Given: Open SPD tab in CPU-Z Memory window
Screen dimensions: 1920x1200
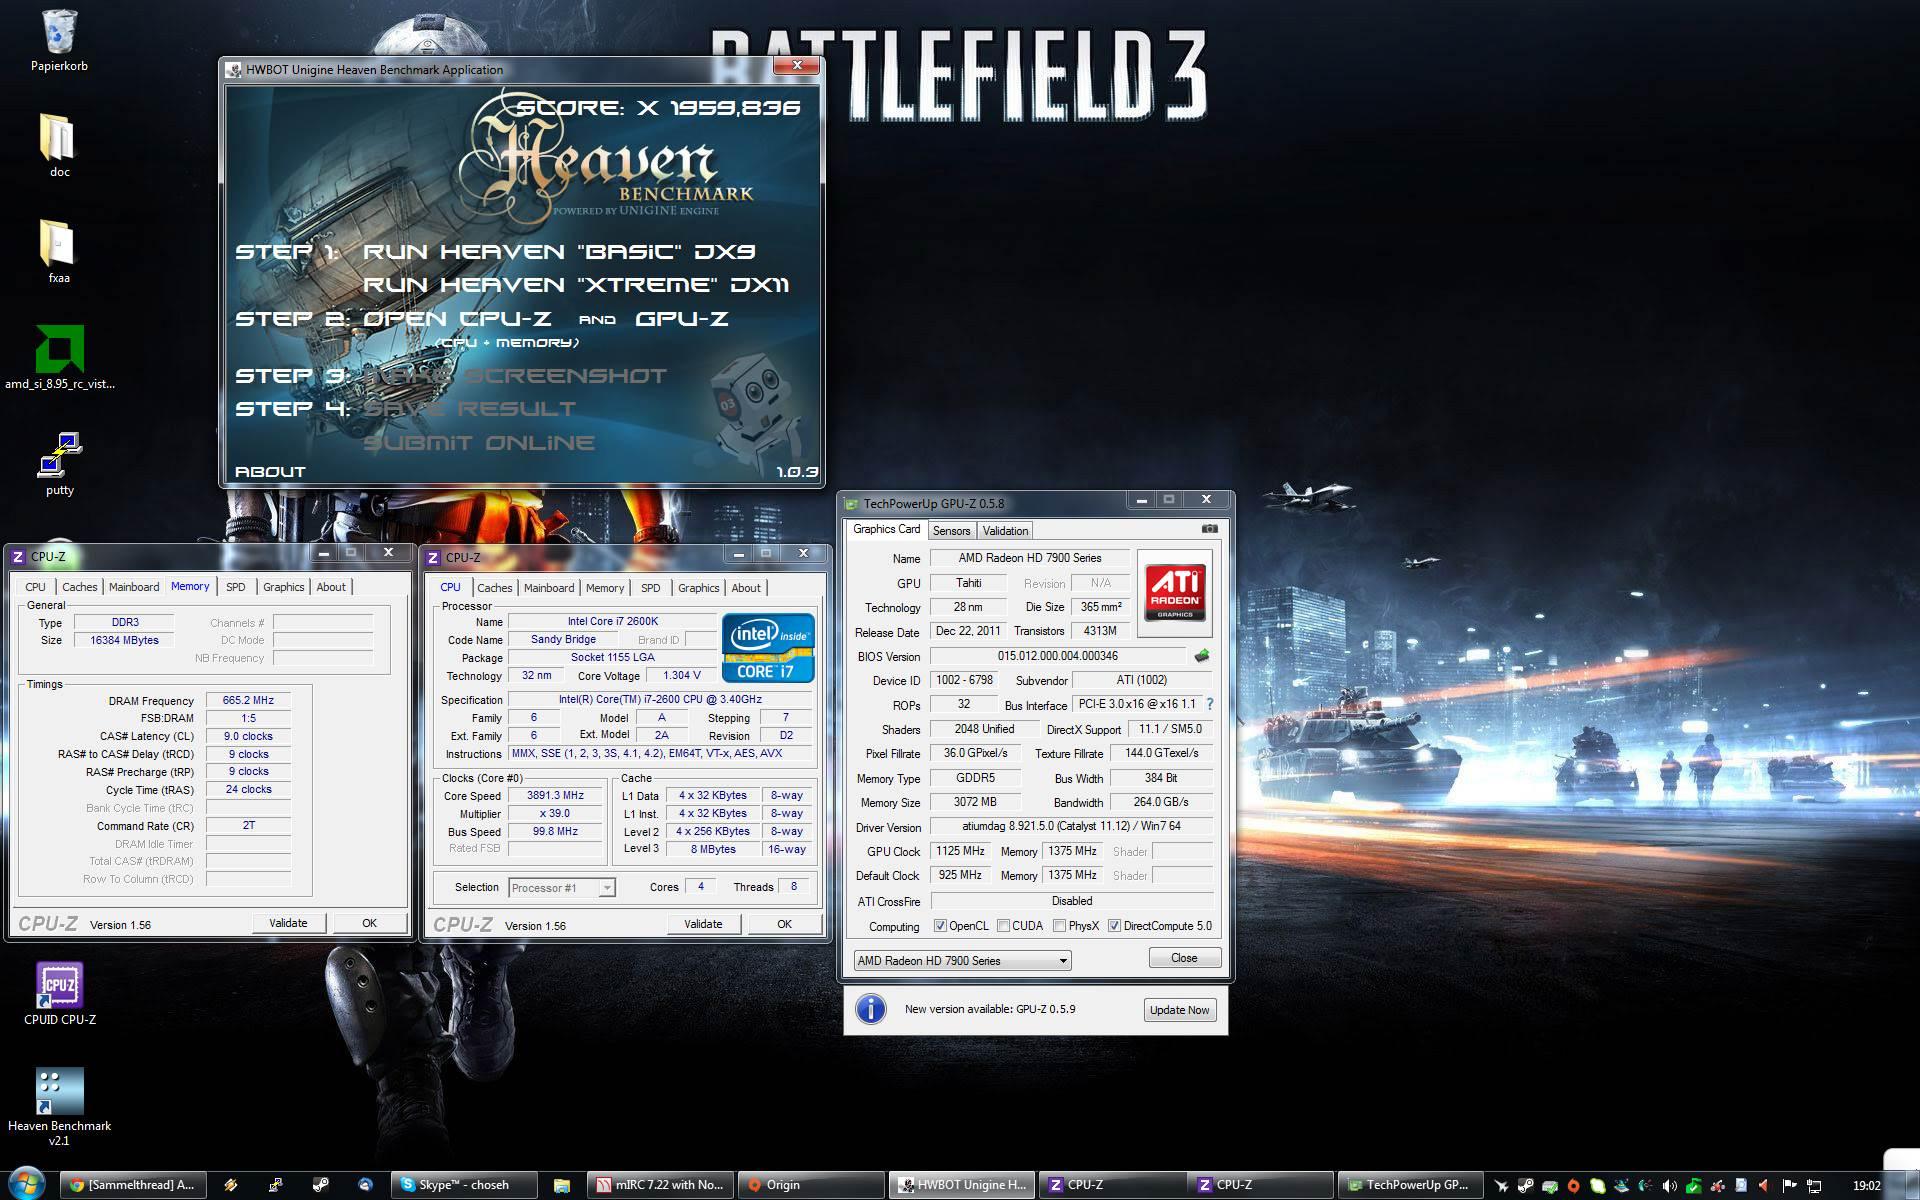Looking at the screenshot, I should tap(235, 587).
